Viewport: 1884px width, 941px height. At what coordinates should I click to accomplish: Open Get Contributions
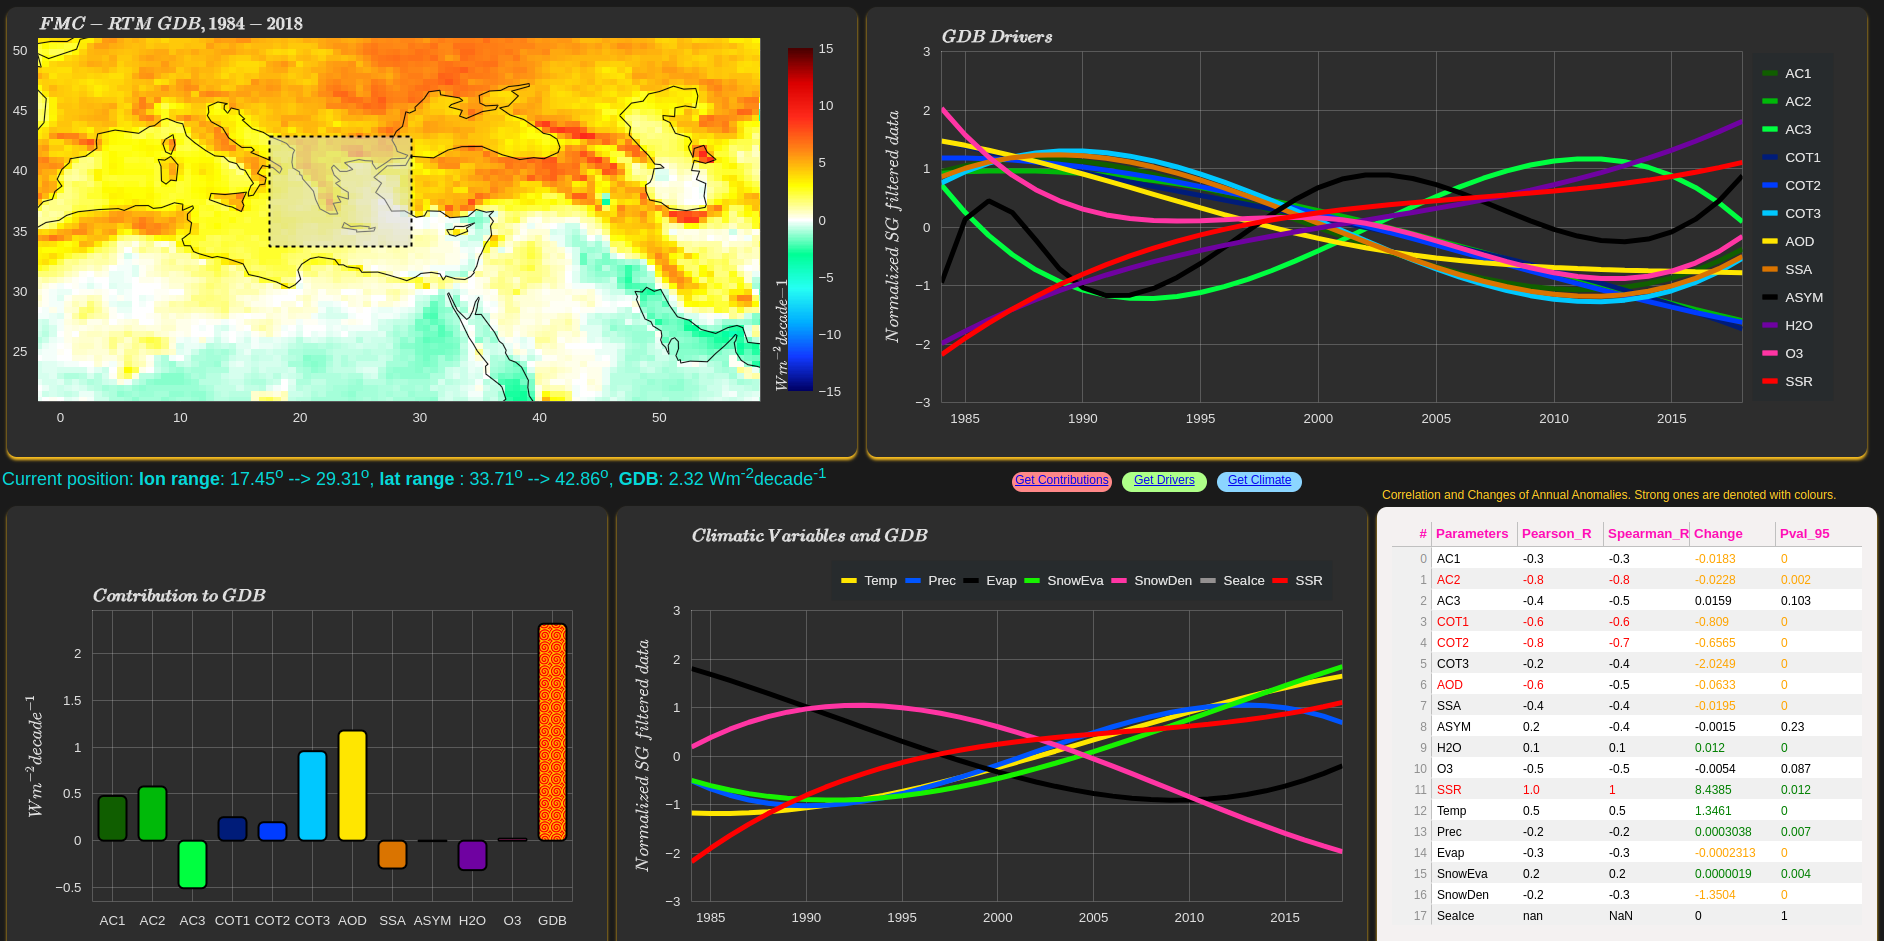pyautogui.click(x=1061, y=481)
